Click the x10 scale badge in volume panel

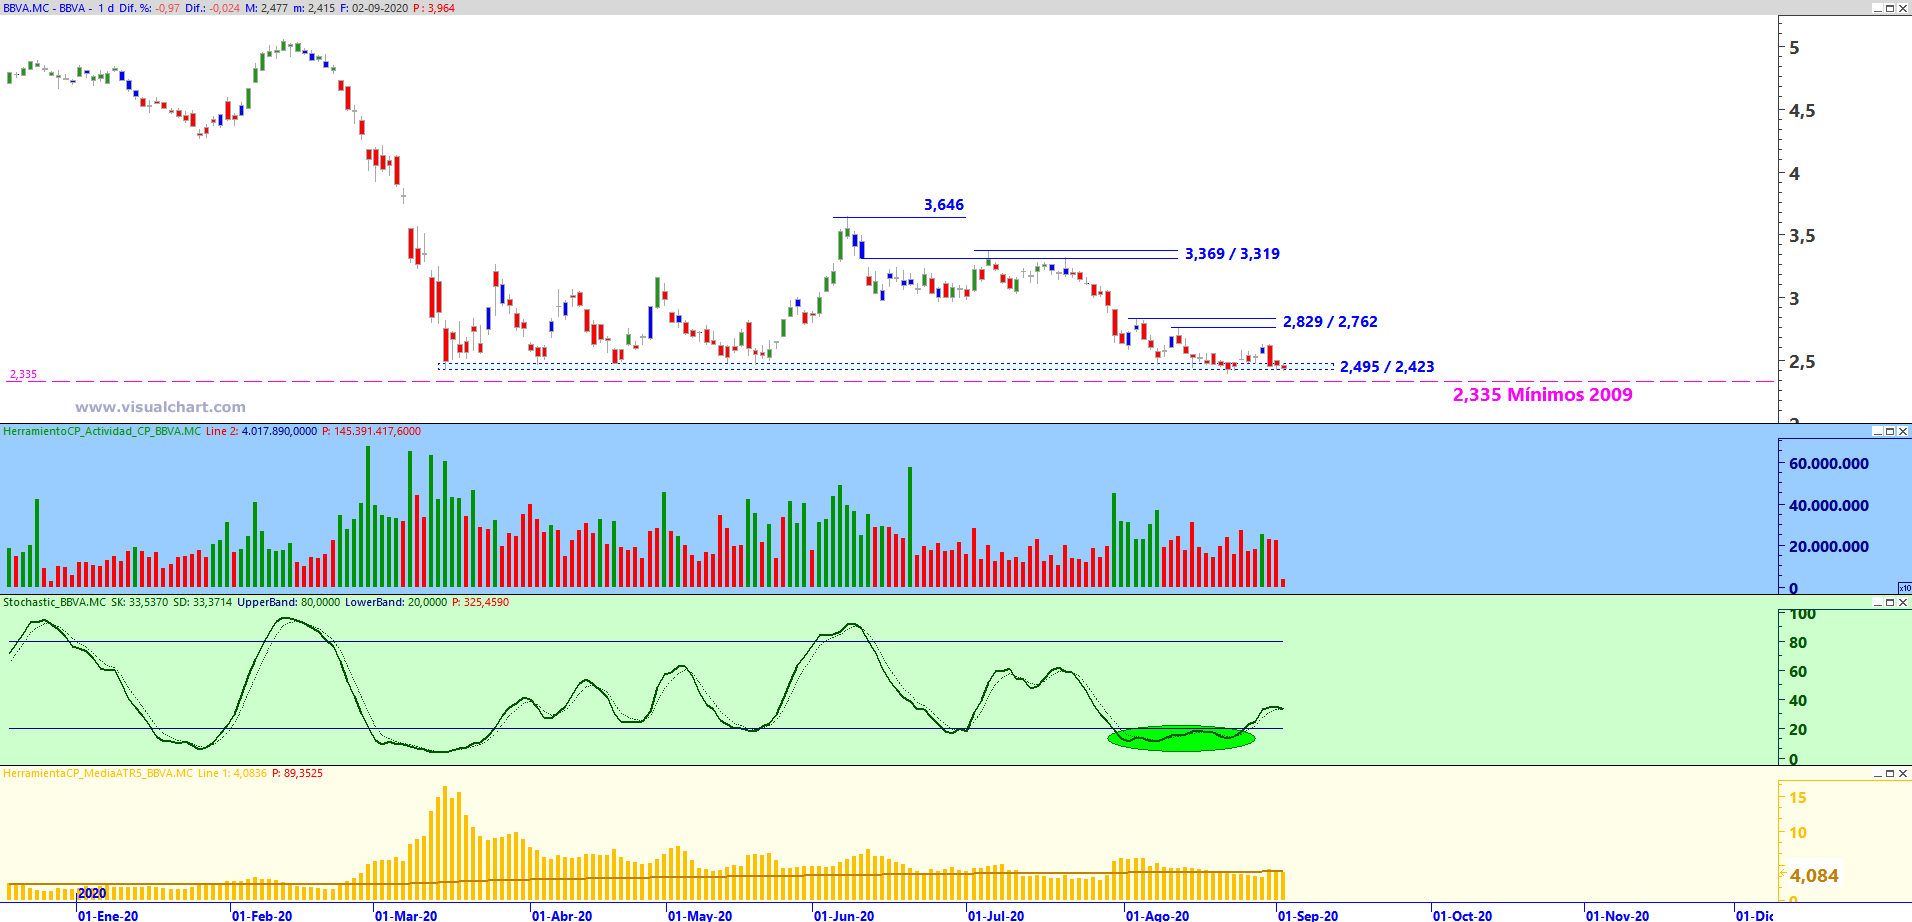[1905, 588]
